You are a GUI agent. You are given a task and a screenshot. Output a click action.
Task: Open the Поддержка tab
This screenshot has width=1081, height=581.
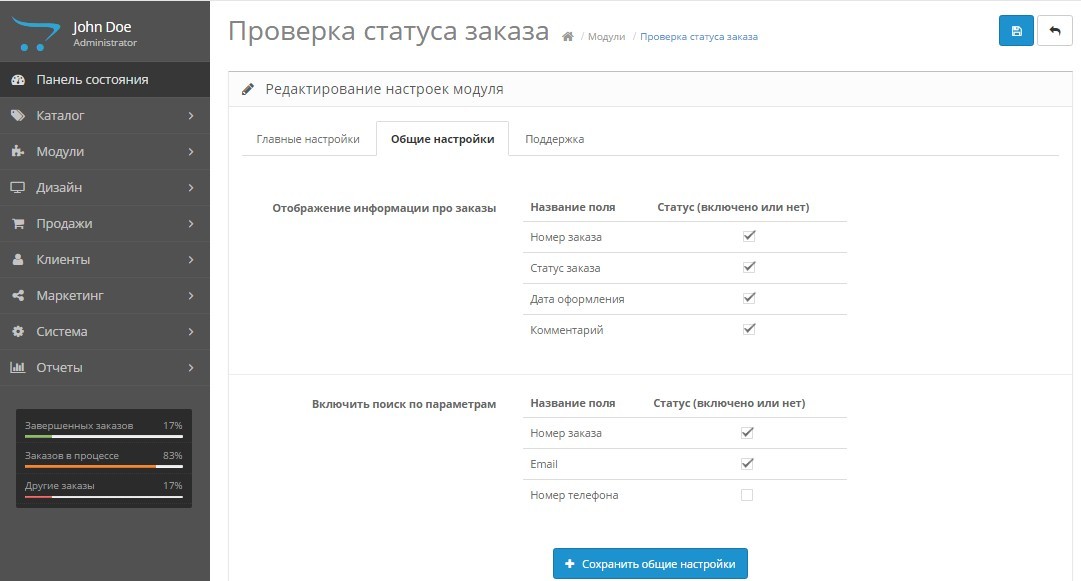pyautogui.click(x=554, y=139)
